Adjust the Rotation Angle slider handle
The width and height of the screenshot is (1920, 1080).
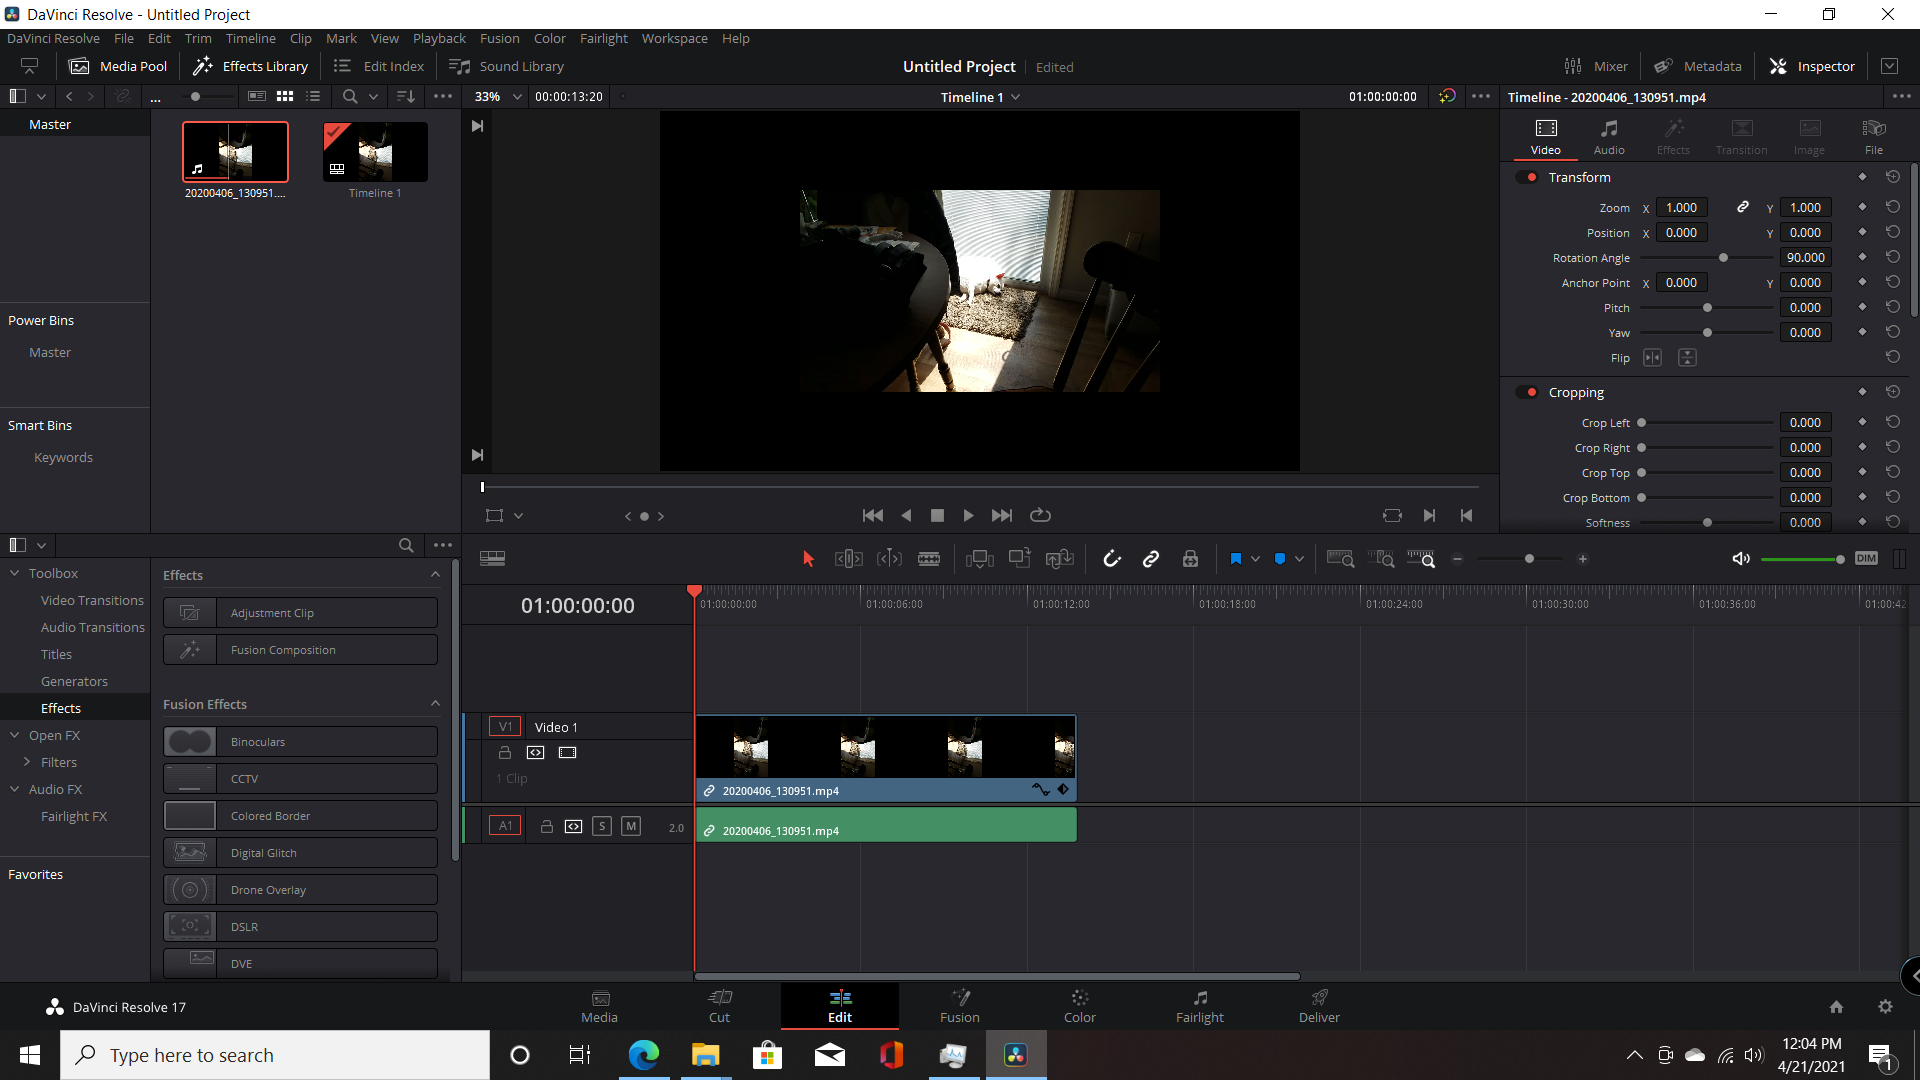1723,258
